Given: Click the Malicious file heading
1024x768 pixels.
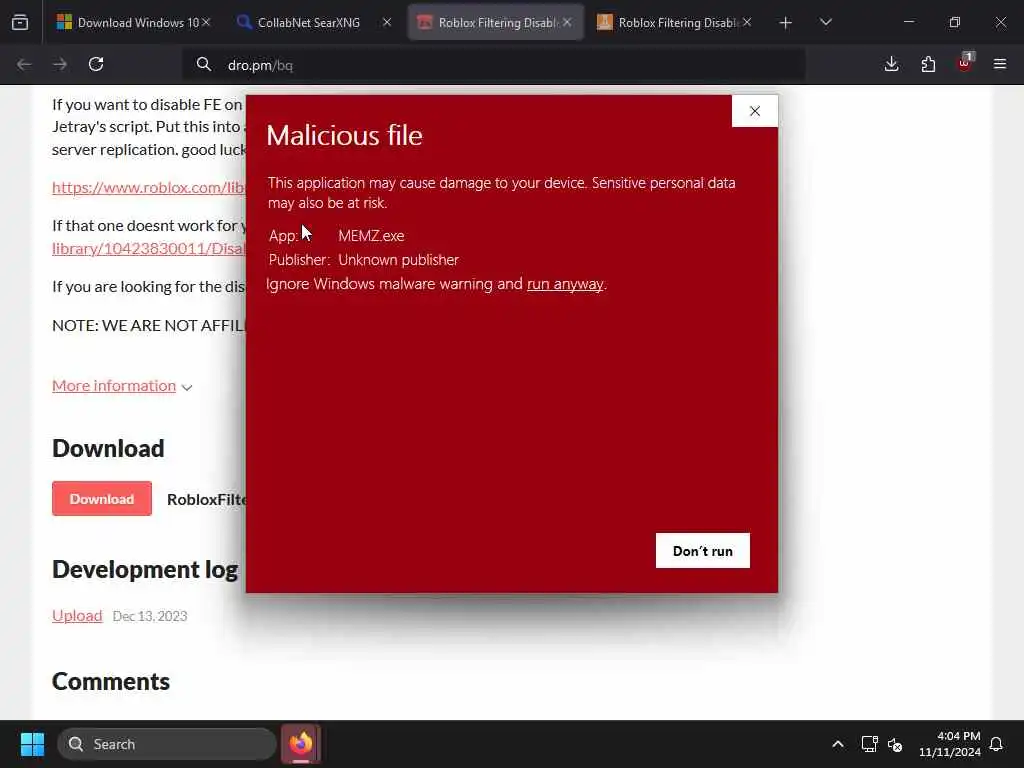Looking at the screenshot, I should point(344,135).
